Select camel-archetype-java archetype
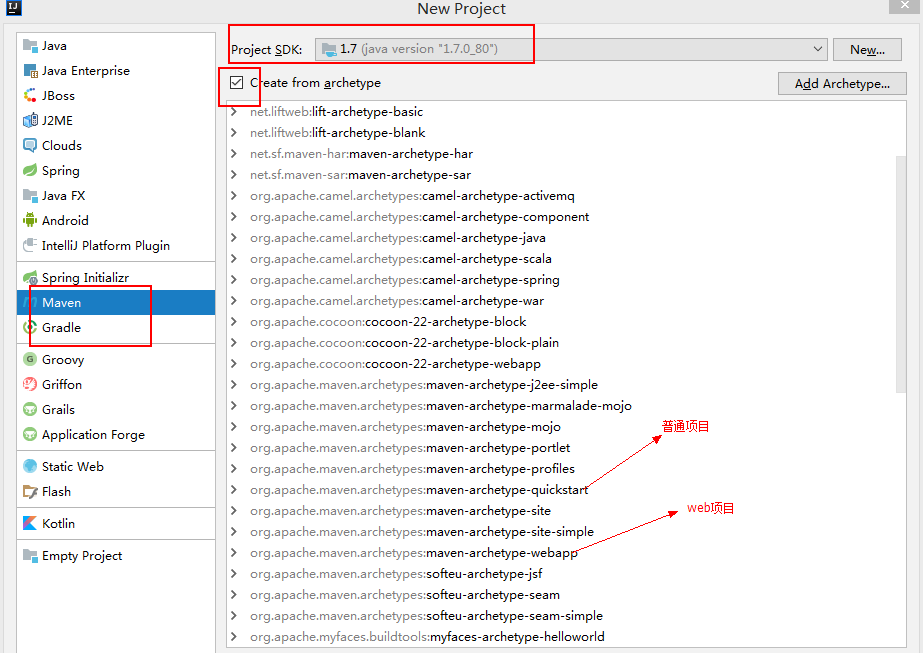923x653 pixels. click(397, 238)
